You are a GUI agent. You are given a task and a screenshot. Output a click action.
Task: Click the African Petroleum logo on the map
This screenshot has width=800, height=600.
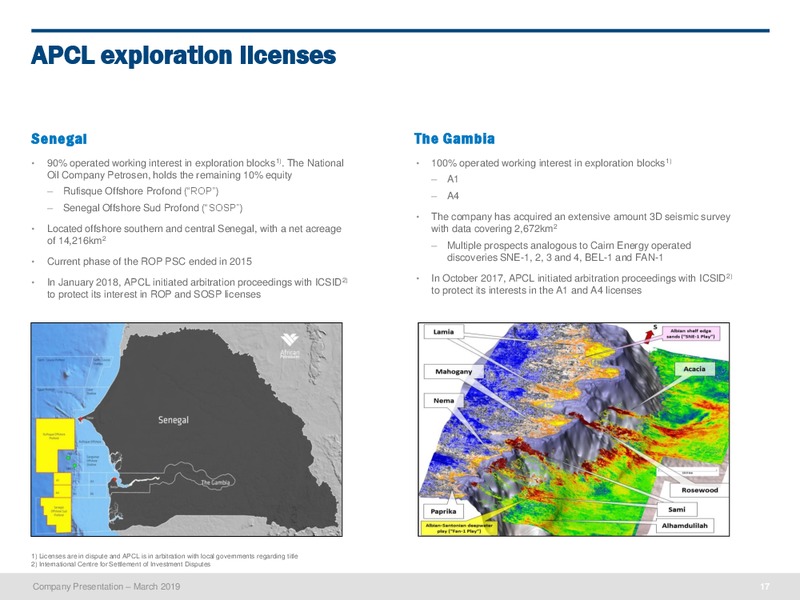pyautogui.click(x=290, y=346)
